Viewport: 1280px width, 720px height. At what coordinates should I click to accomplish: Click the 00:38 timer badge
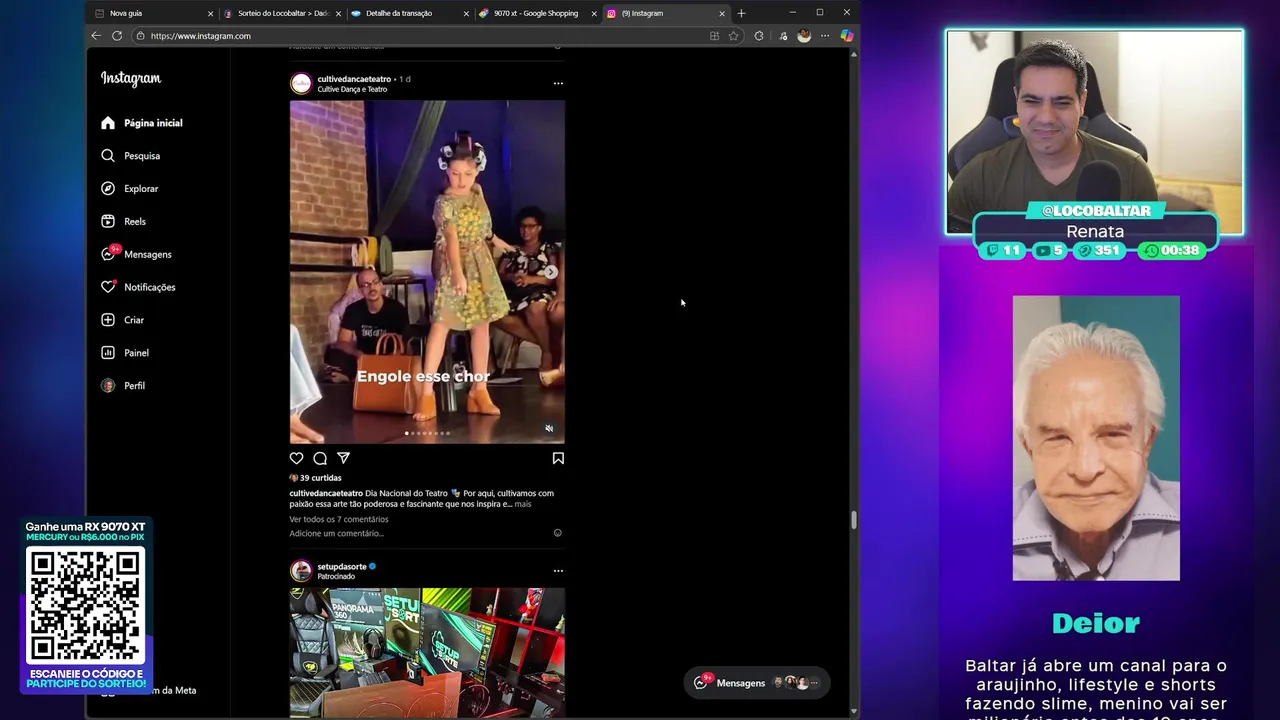coord(1172,251)
